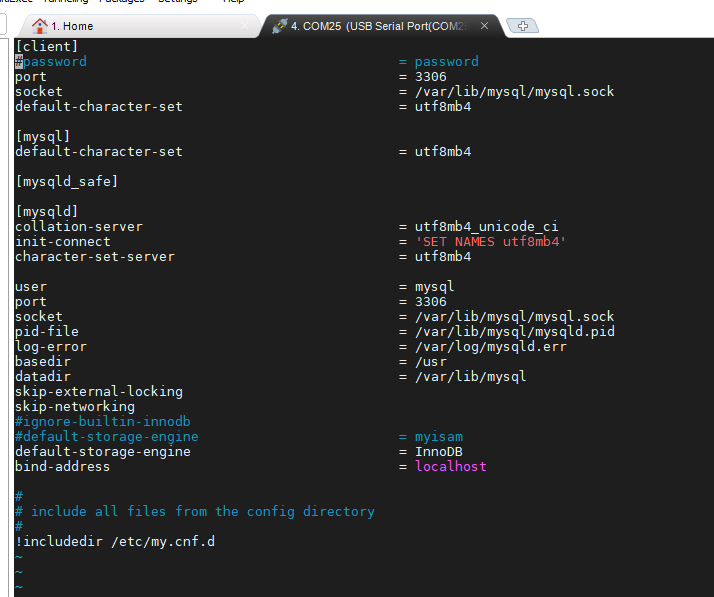
Task: Click the character-set-server key
Action: (95, 256)
